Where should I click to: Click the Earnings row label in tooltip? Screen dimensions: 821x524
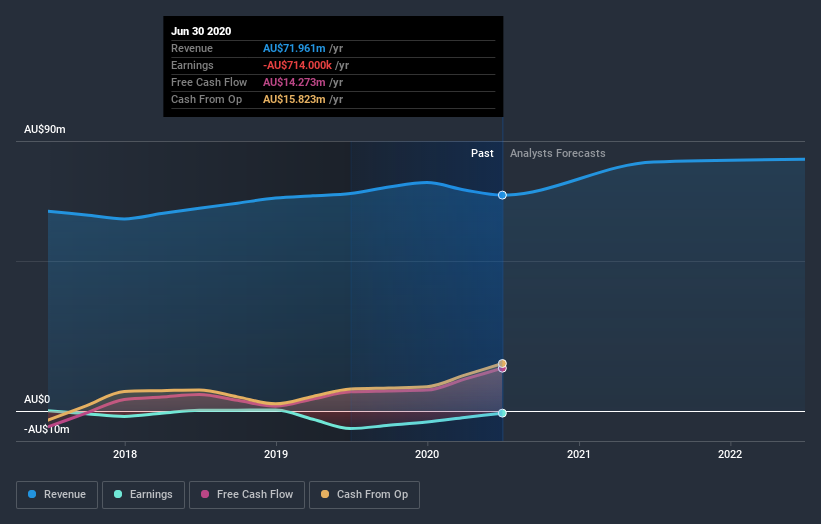click(192, 65)
